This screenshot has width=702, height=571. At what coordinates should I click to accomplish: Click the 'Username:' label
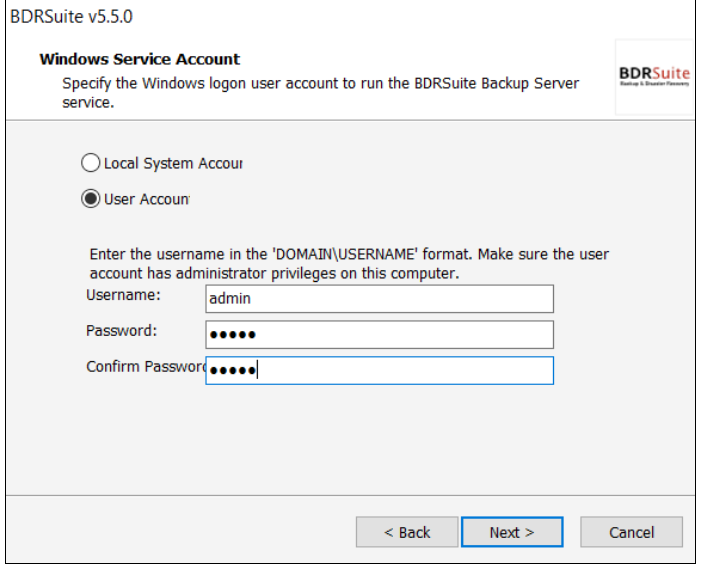(123, 295)
